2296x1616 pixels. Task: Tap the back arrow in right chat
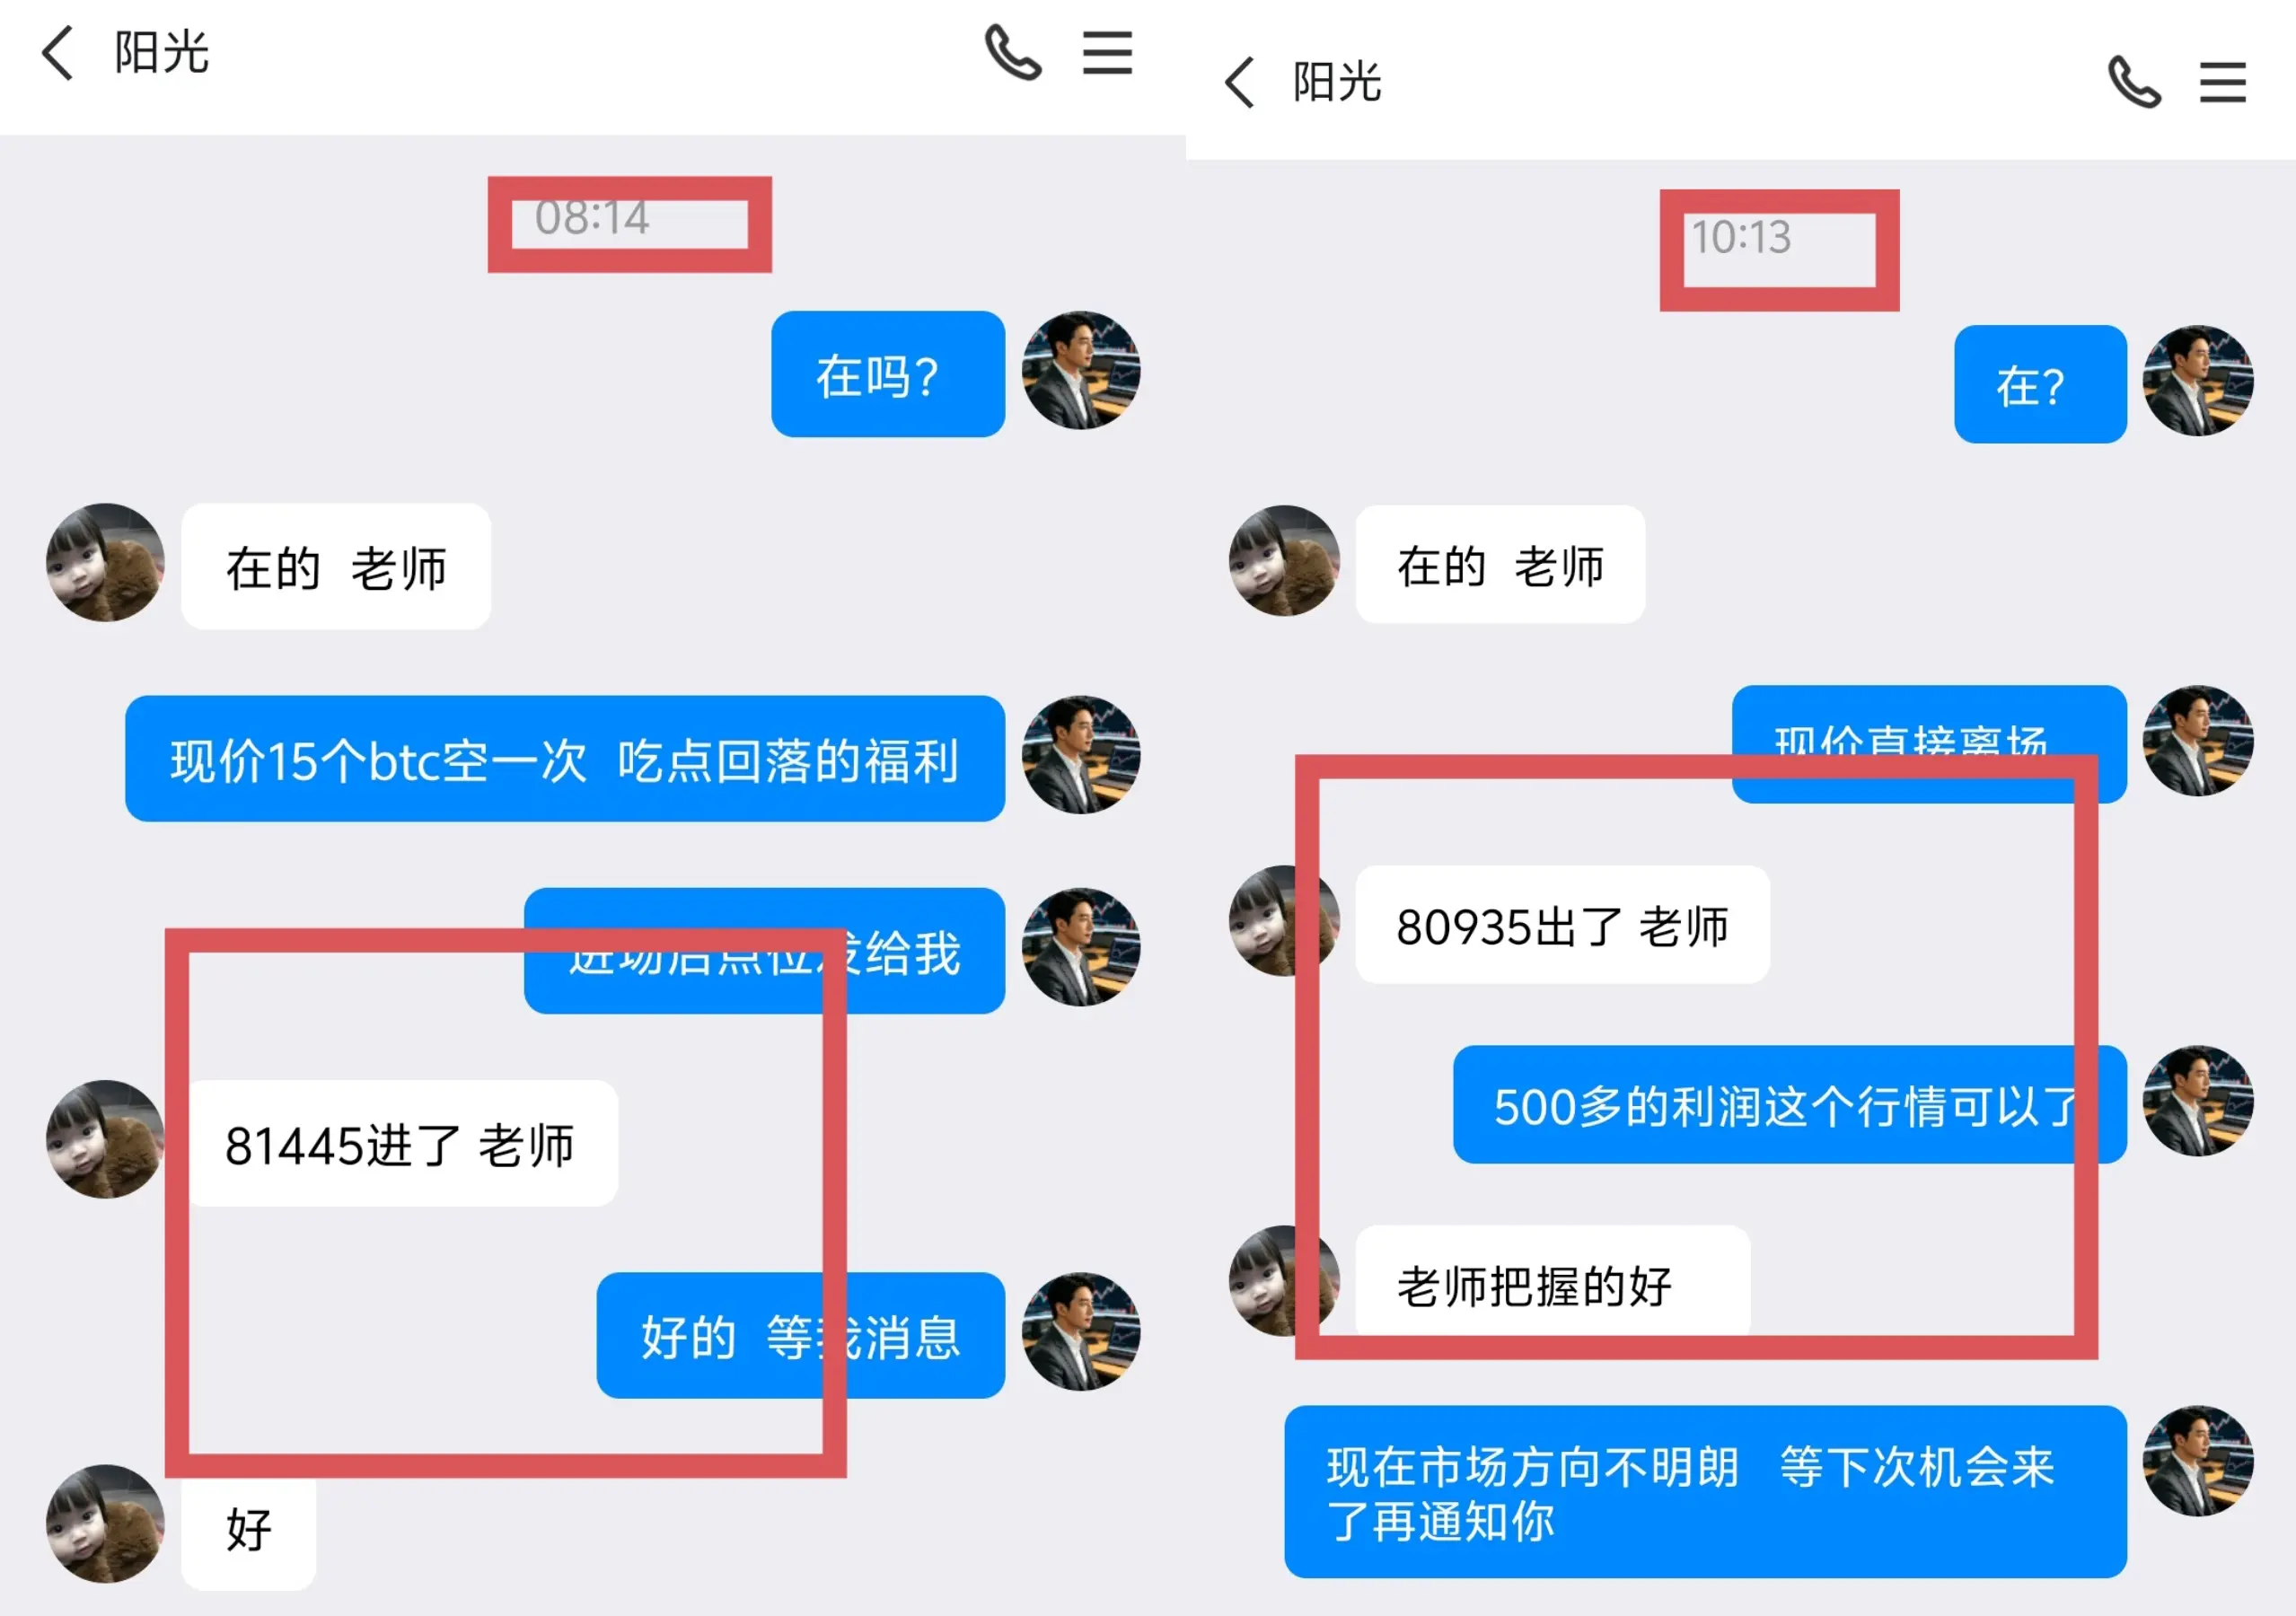[x=1239, y=82]
